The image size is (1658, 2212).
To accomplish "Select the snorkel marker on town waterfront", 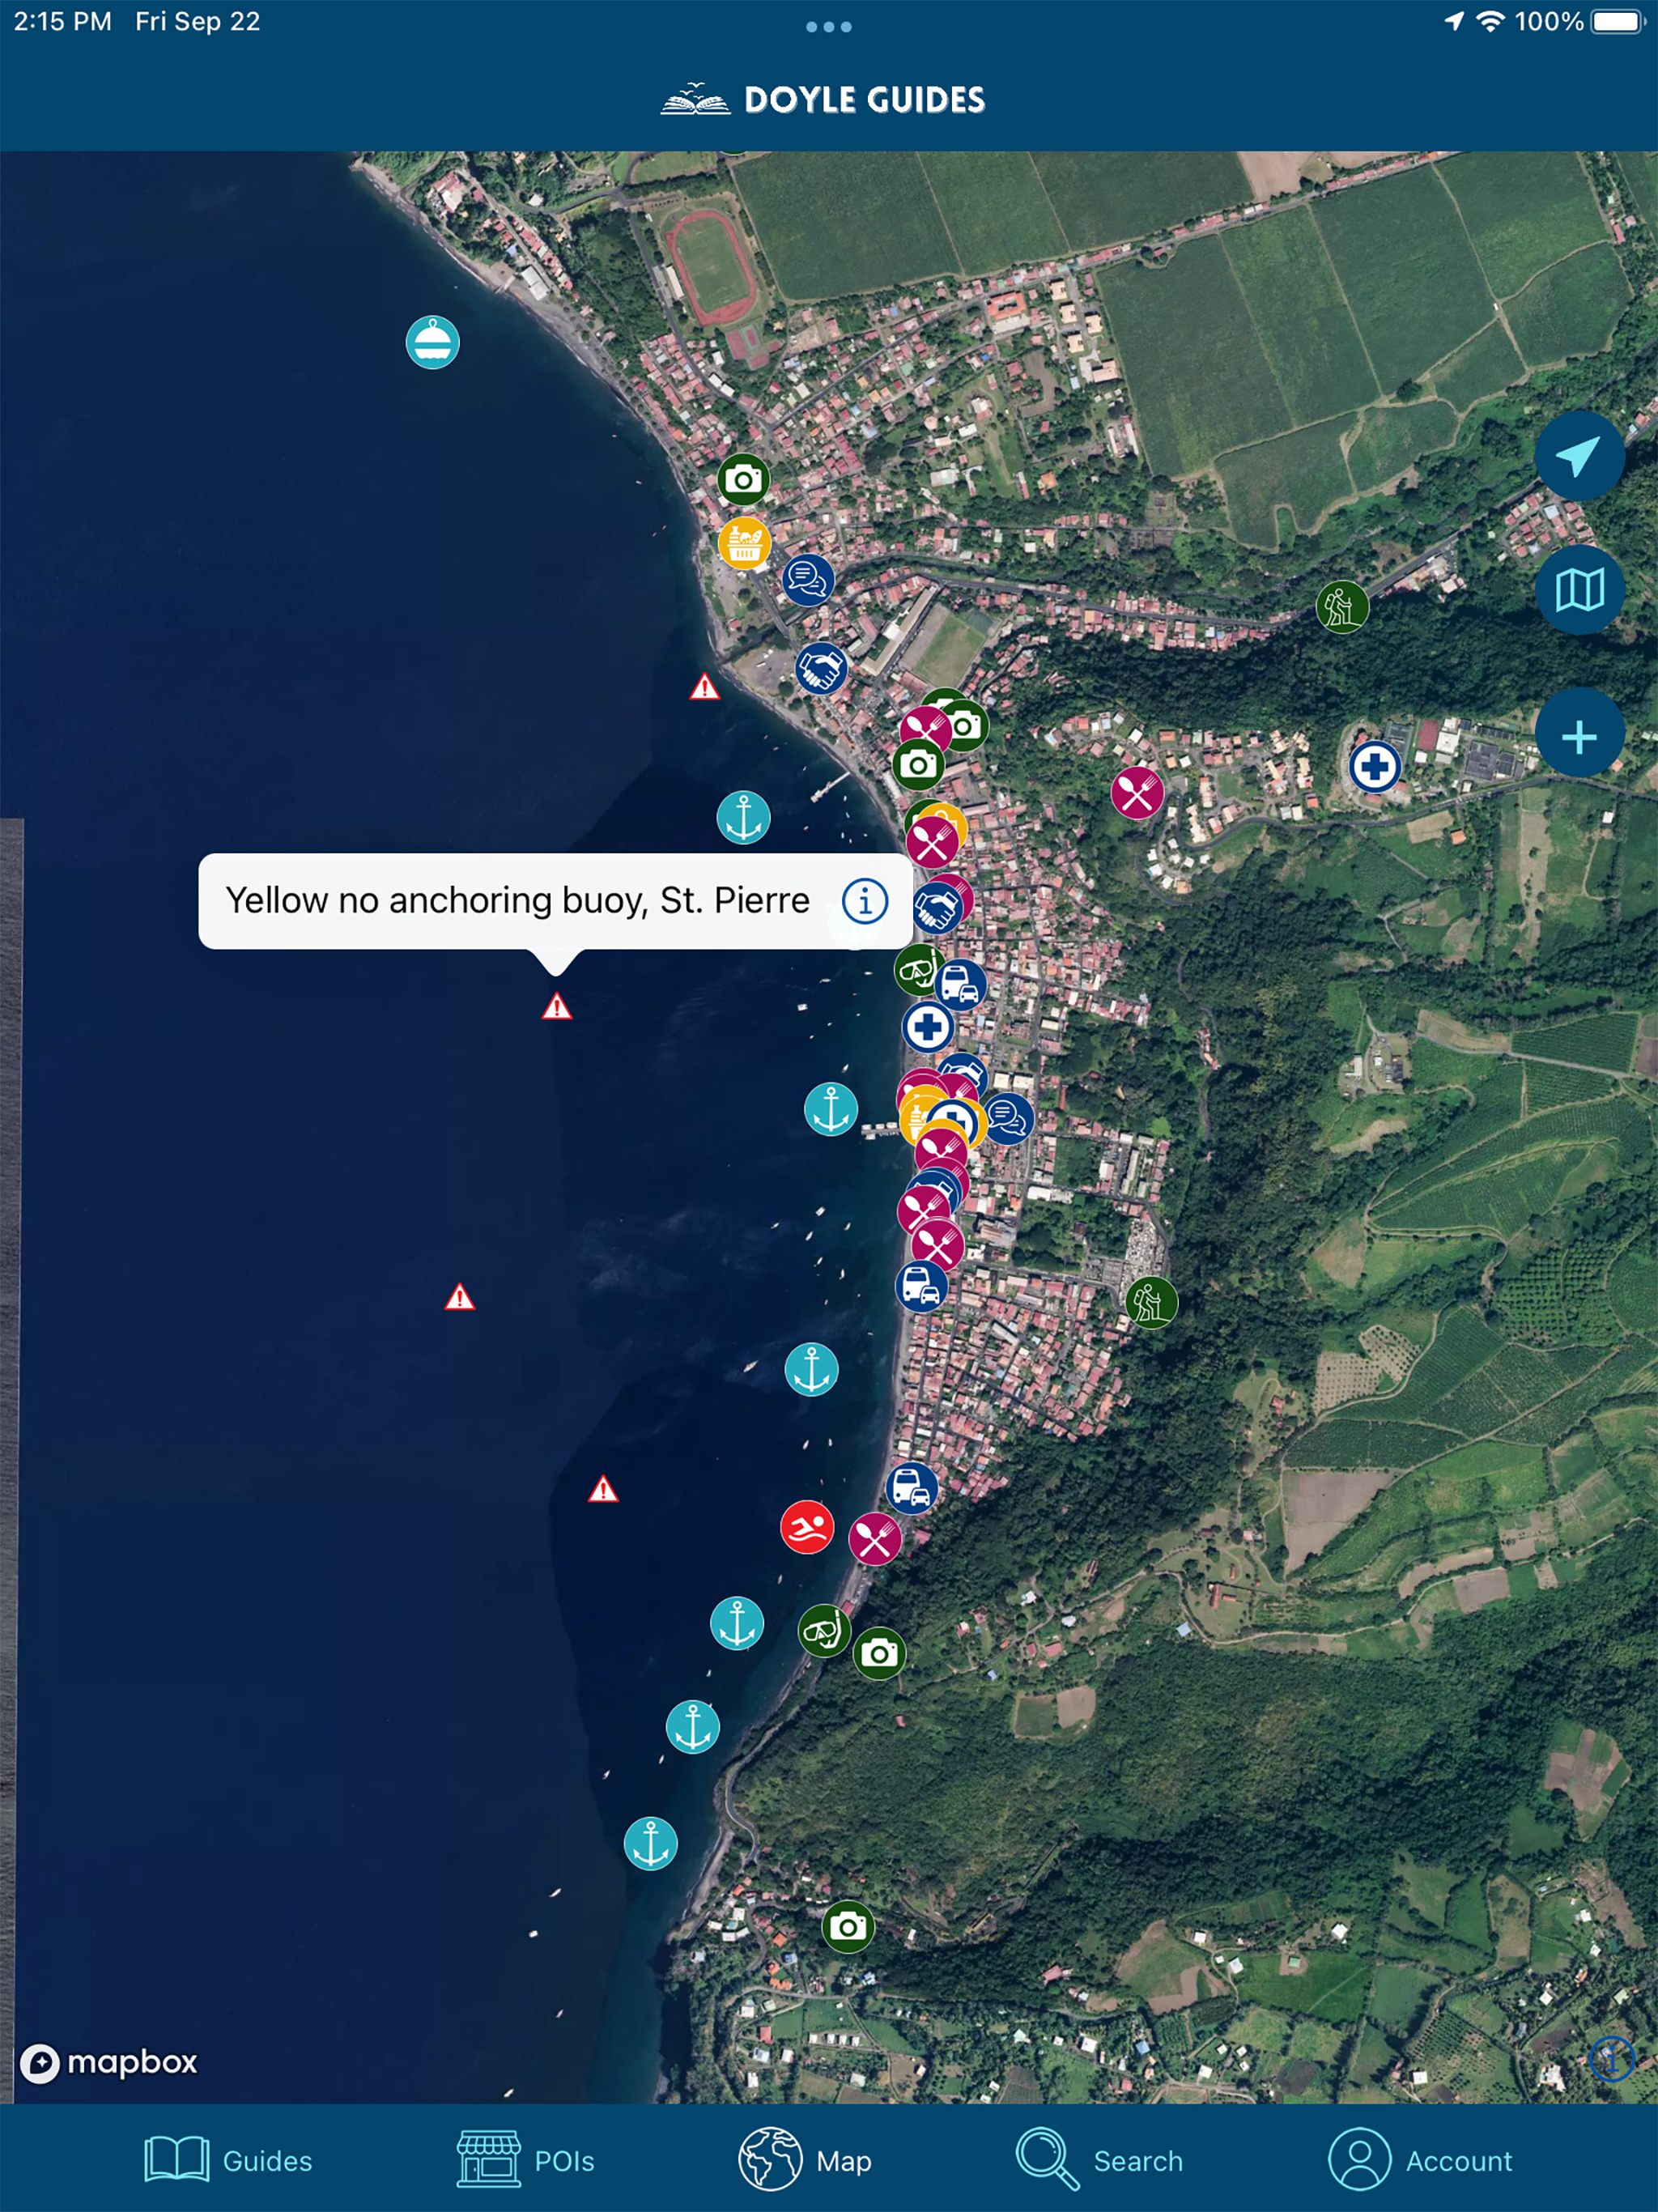I will 918,969.
